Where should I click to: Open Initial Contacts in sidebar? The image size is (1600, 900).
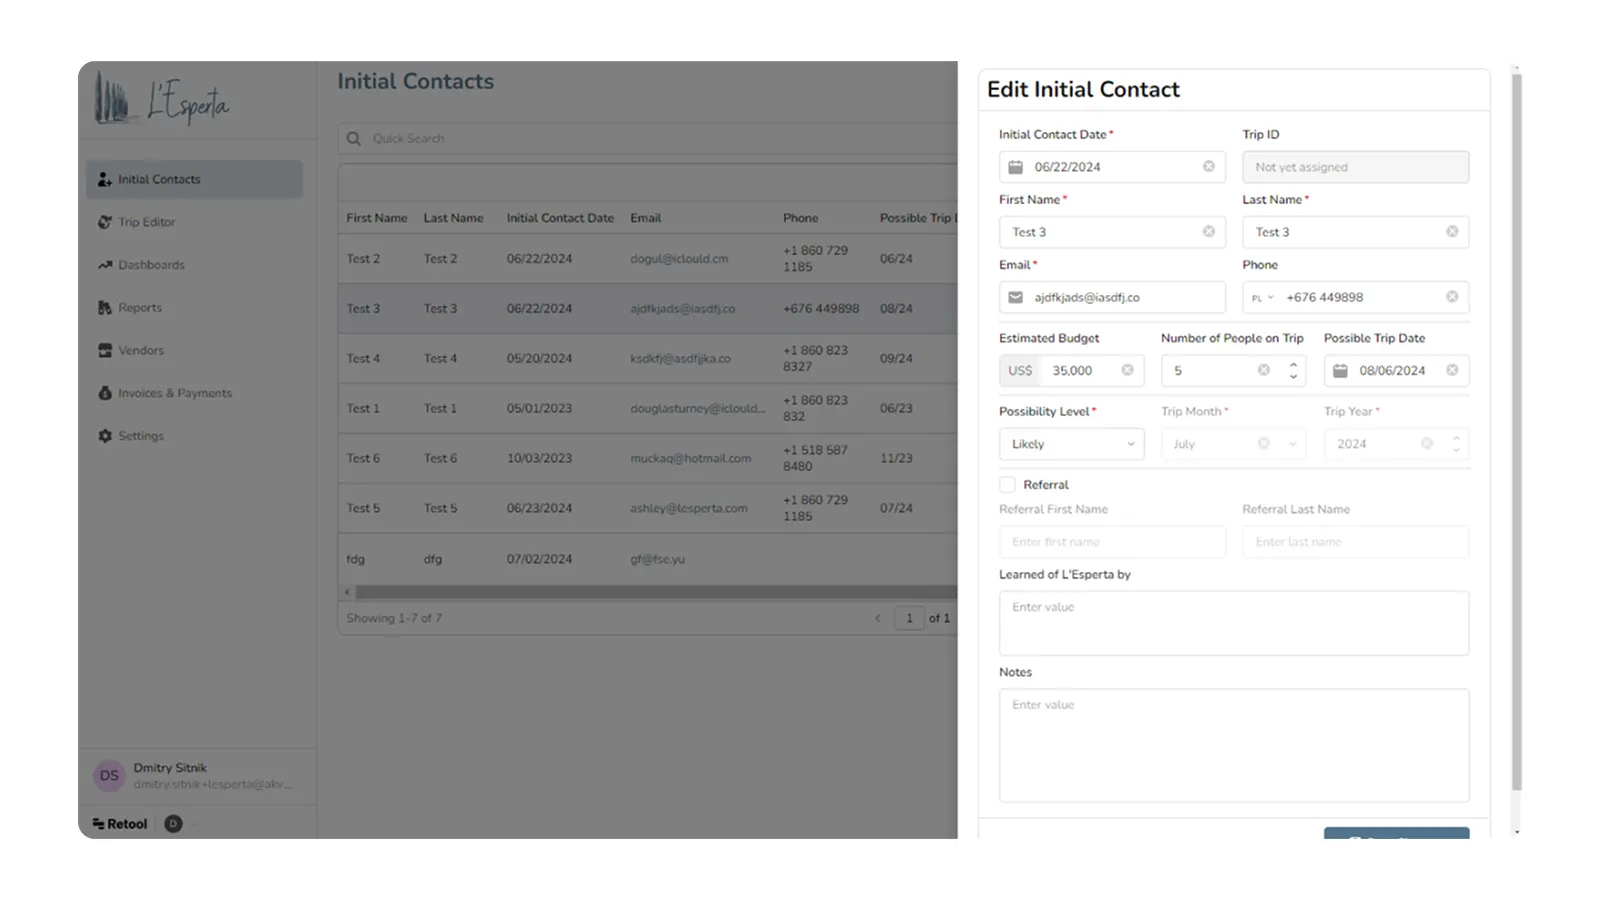click(194, 179)
